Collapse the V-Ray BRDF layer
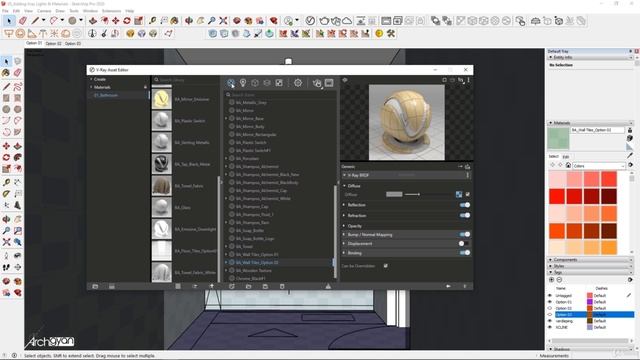The height and width of the screenshot is (360, 640). 344,175
